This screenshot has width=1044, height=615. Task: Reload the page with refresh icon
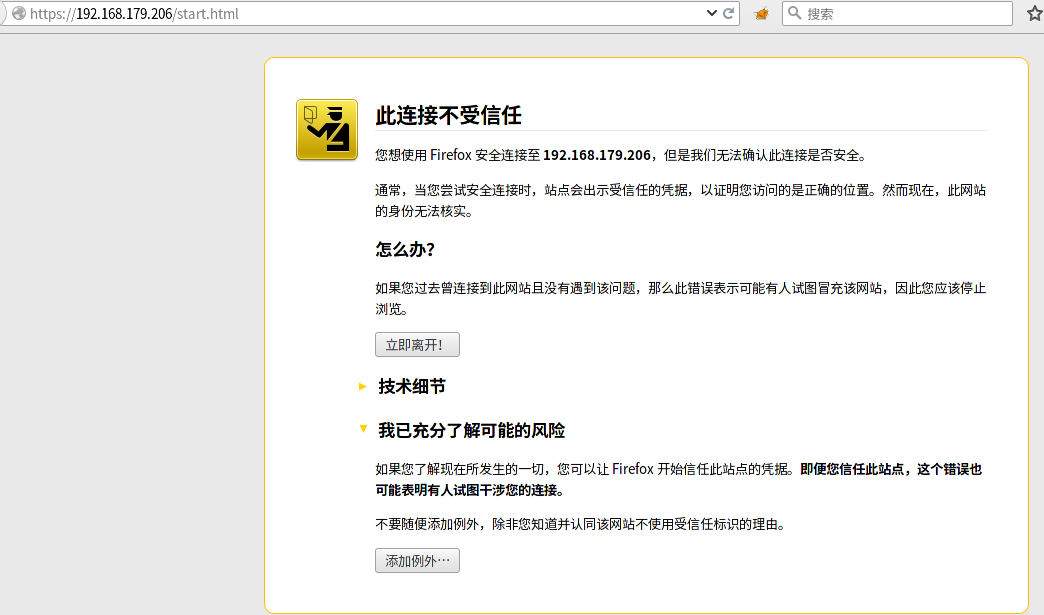(728, 13)
